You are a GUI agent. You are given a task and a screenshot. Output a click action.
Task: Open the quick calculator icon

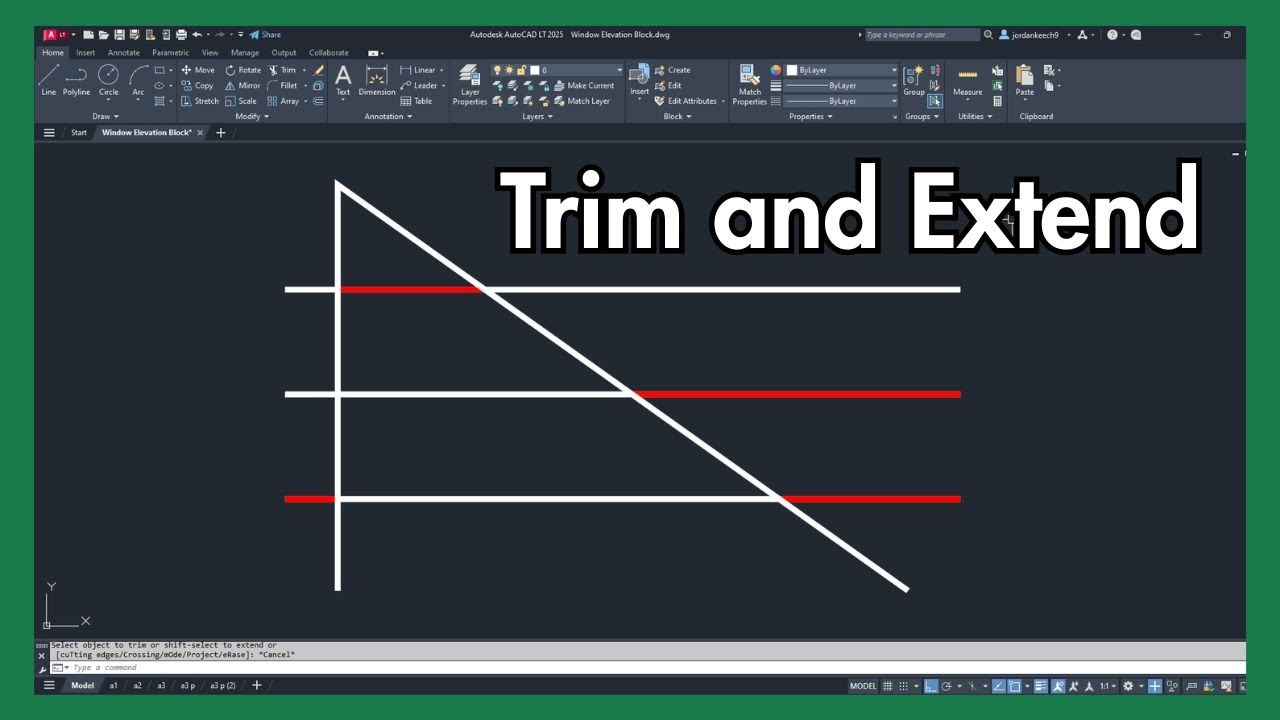[x=997, y=101]
